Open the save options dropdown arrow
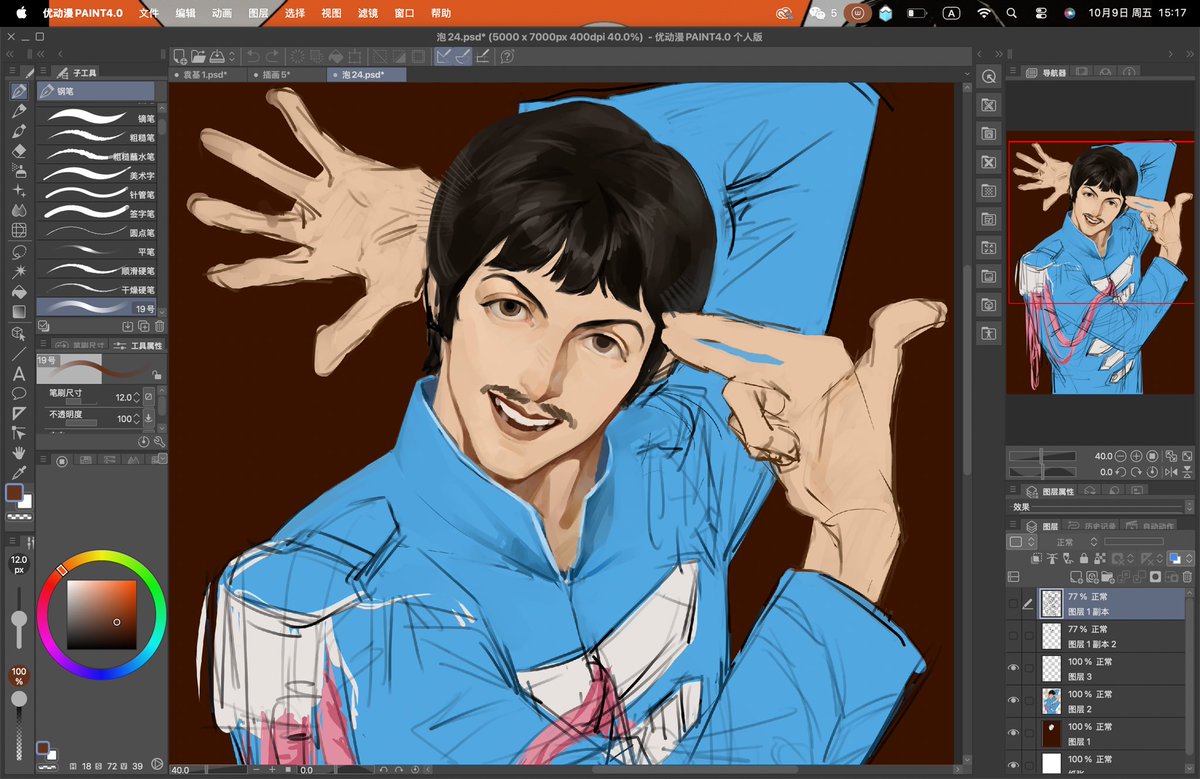Screen dimensions: 1200x779 pos(232,57)
